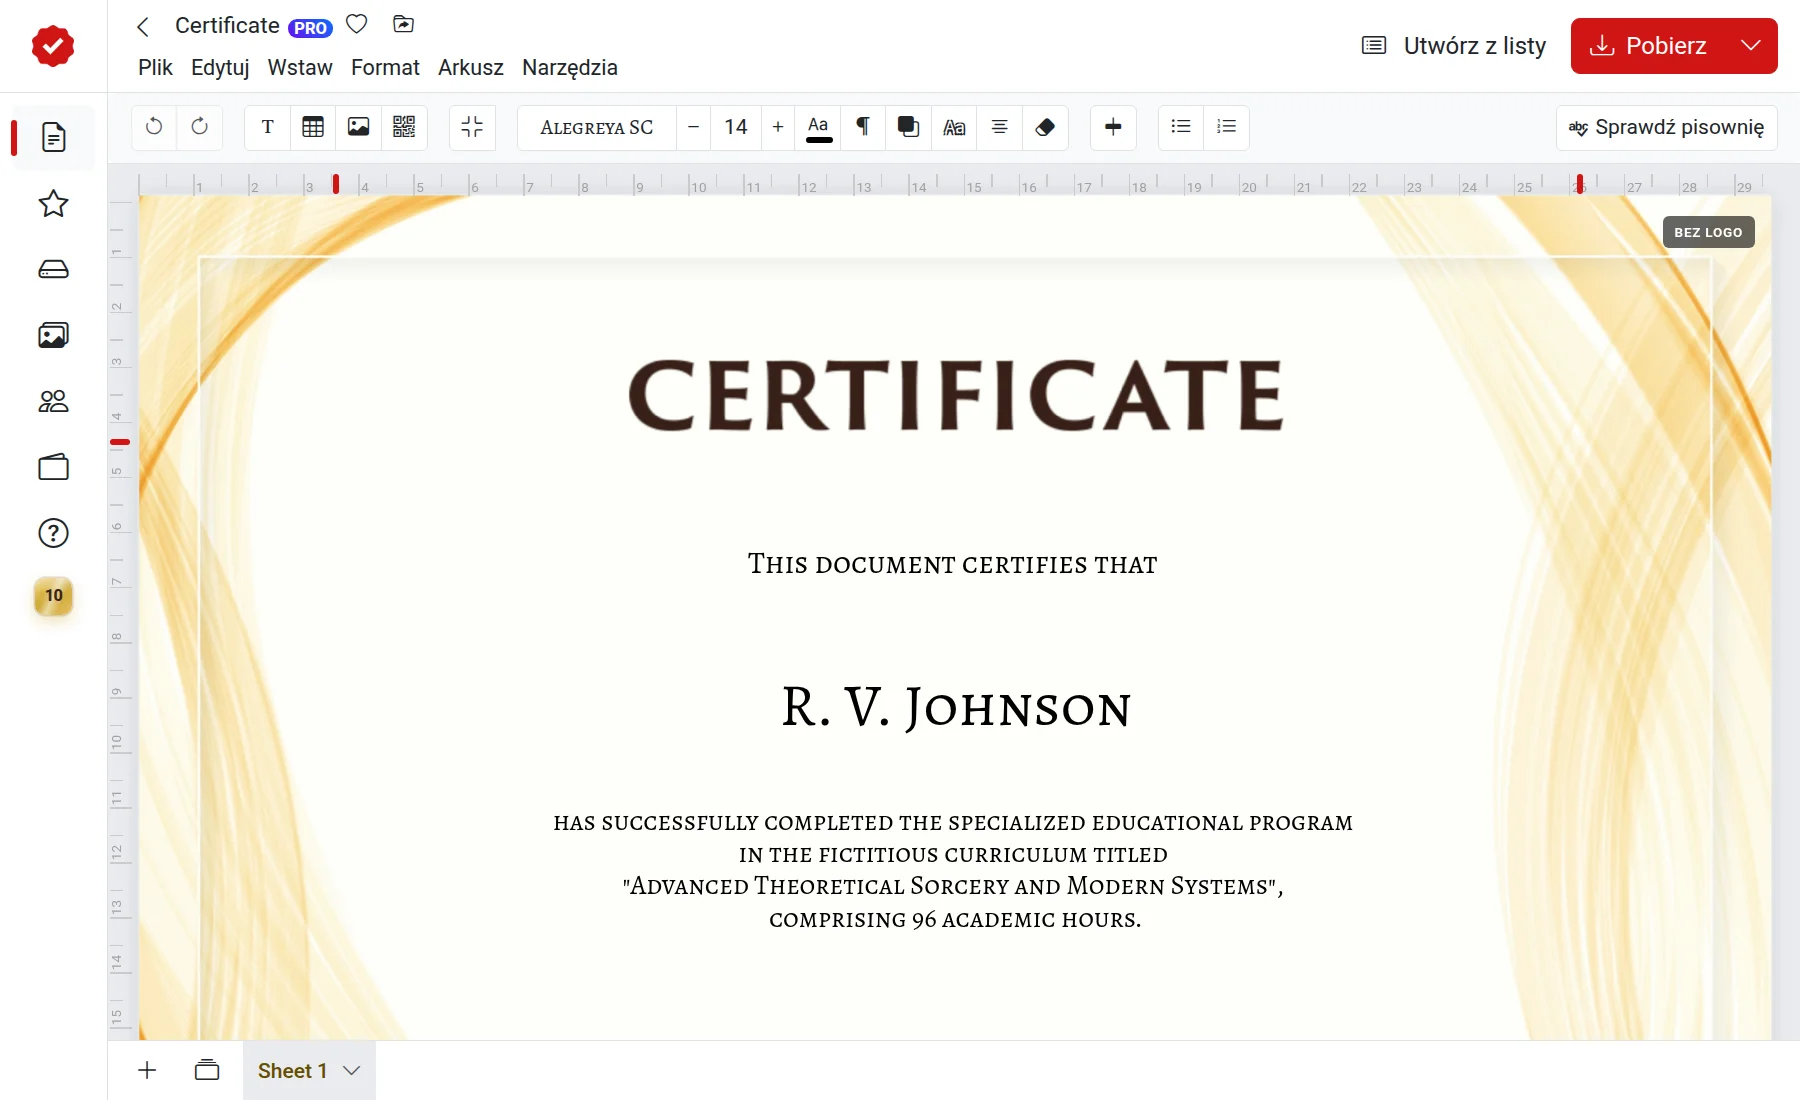
Task: Click the eraser clear formatting icon
Action: (1045, 127)
